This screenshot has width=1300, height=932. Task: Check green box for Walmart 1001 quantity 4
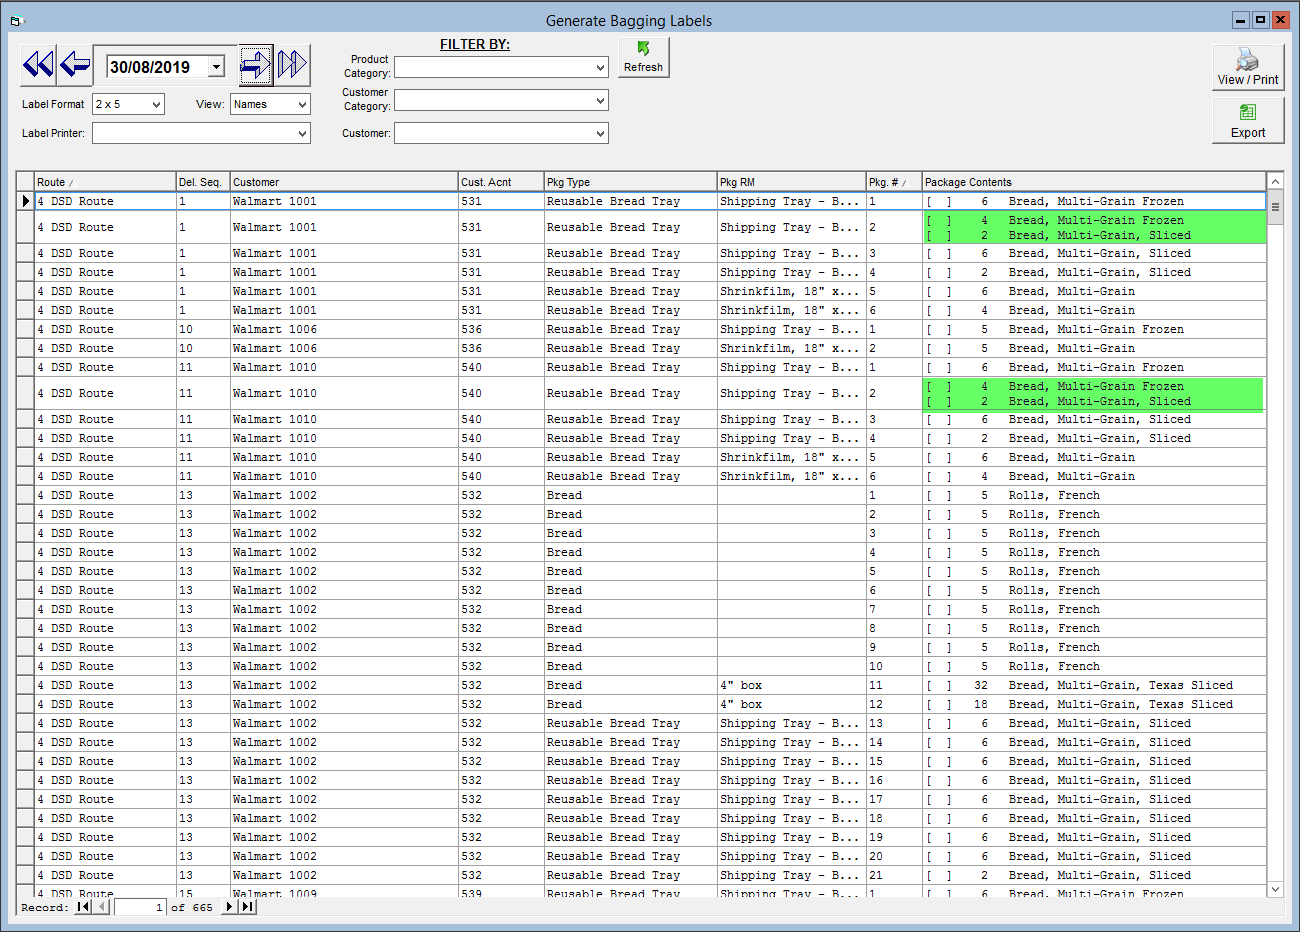pos(938,220)
